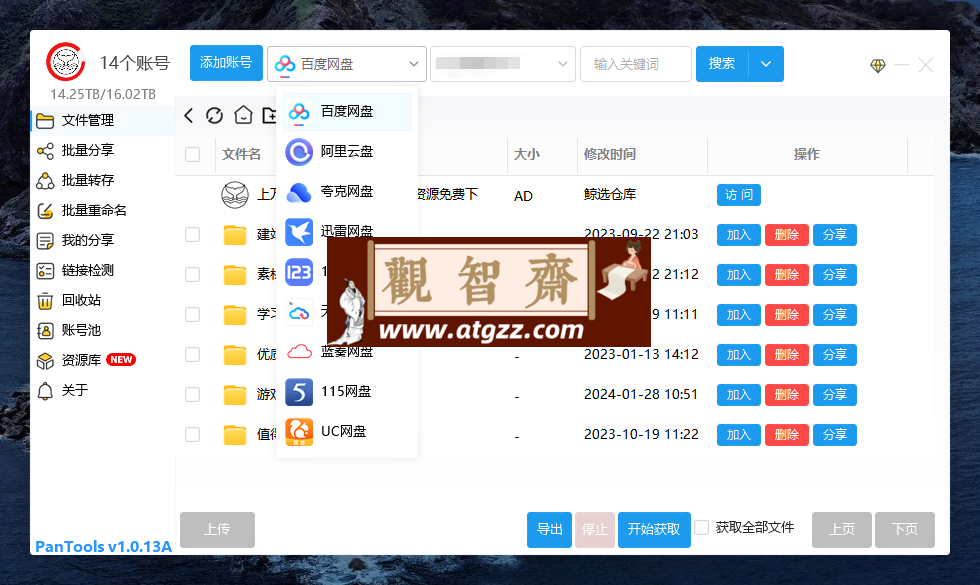Click 分享 for the 2024-01-28 row
The image size is (980, 585).
pyautogui.click(x=835, y=395)
